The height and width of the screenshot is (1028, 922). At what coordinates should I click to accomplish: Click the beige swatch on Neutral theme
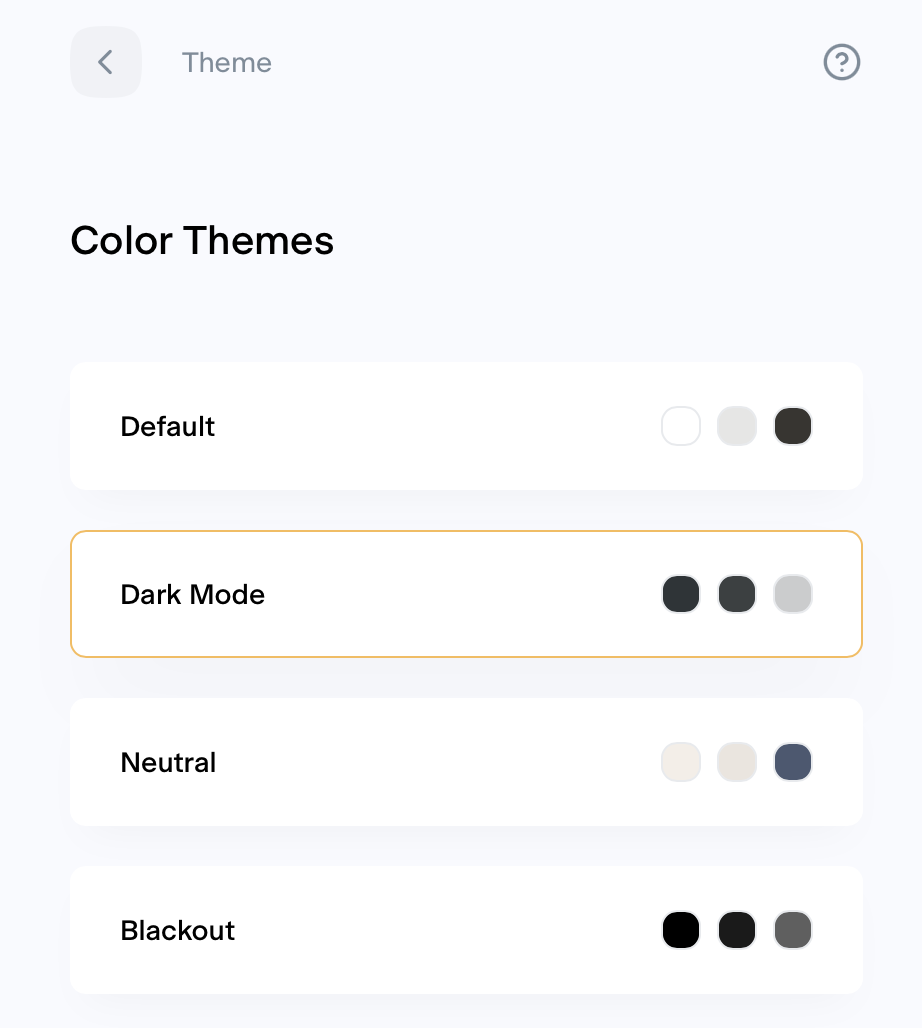tap(681, 762)
